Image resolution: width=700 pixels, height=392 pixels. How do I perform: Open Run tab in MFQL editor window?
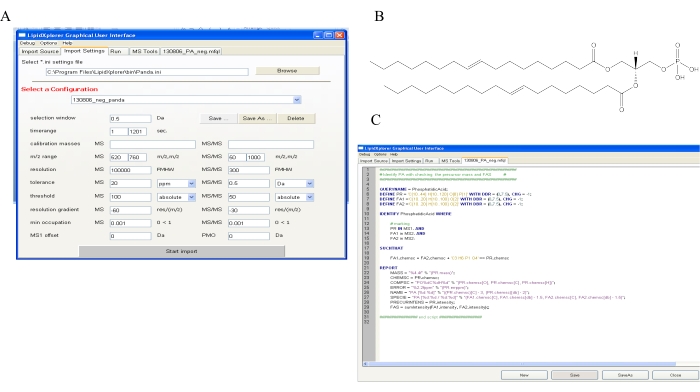coord(429,161)
